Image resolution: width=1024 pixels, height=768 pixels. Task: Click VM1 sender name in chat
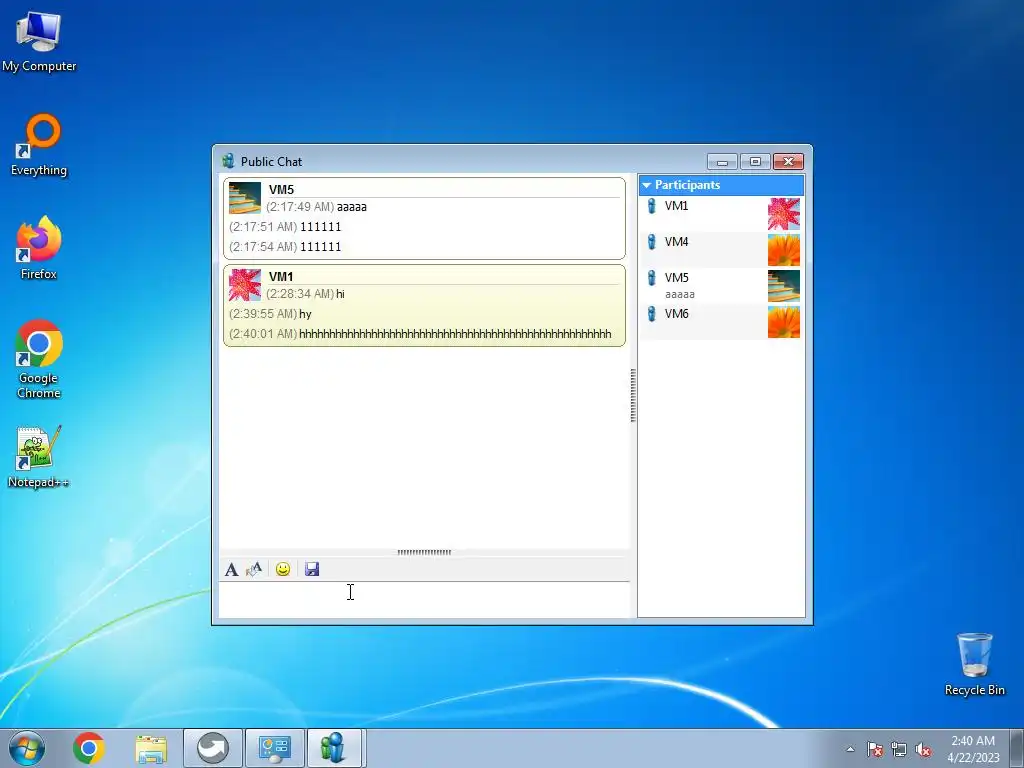pyautogui.click(x=281, y=276)
